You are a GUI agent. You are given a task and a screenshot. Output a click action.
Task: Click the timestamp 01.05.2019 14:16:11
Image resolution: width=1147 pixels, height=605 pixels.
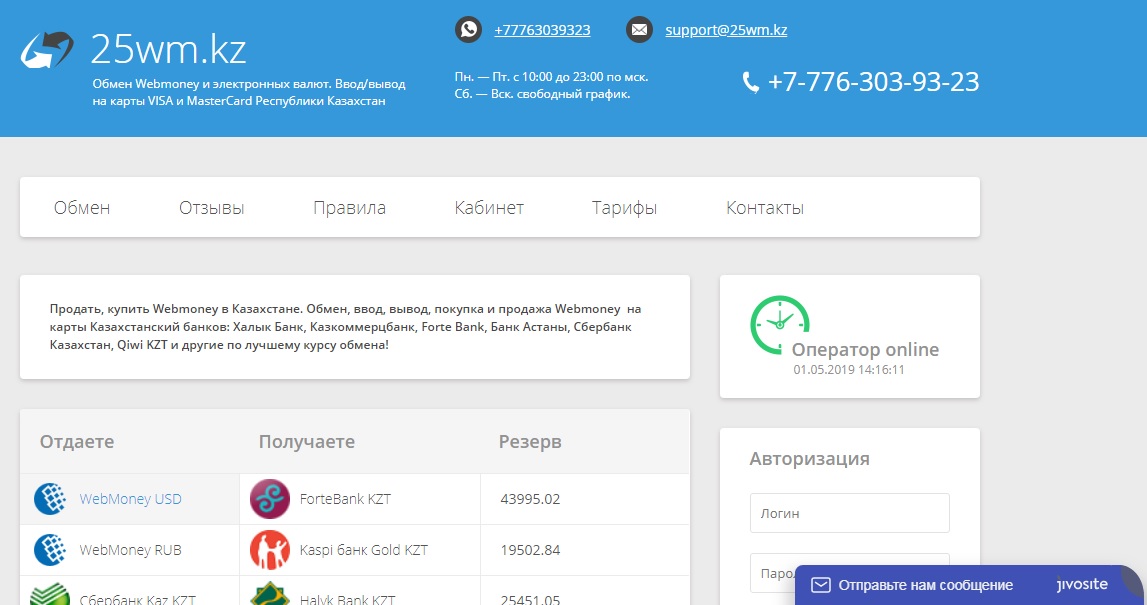849,369
